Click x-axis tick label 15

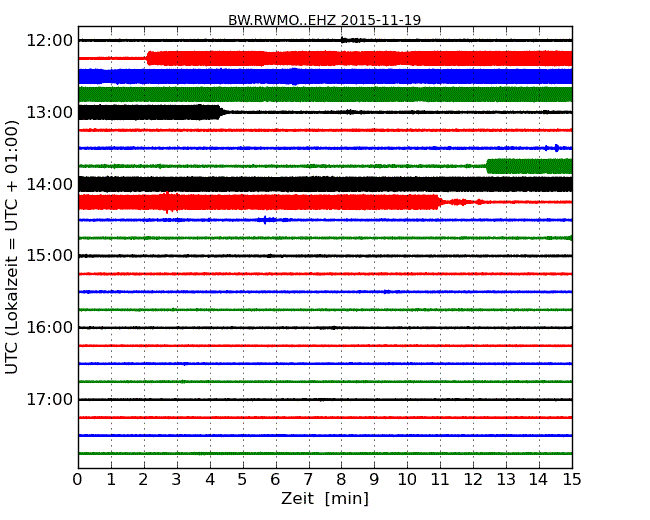tap(572, 479)
